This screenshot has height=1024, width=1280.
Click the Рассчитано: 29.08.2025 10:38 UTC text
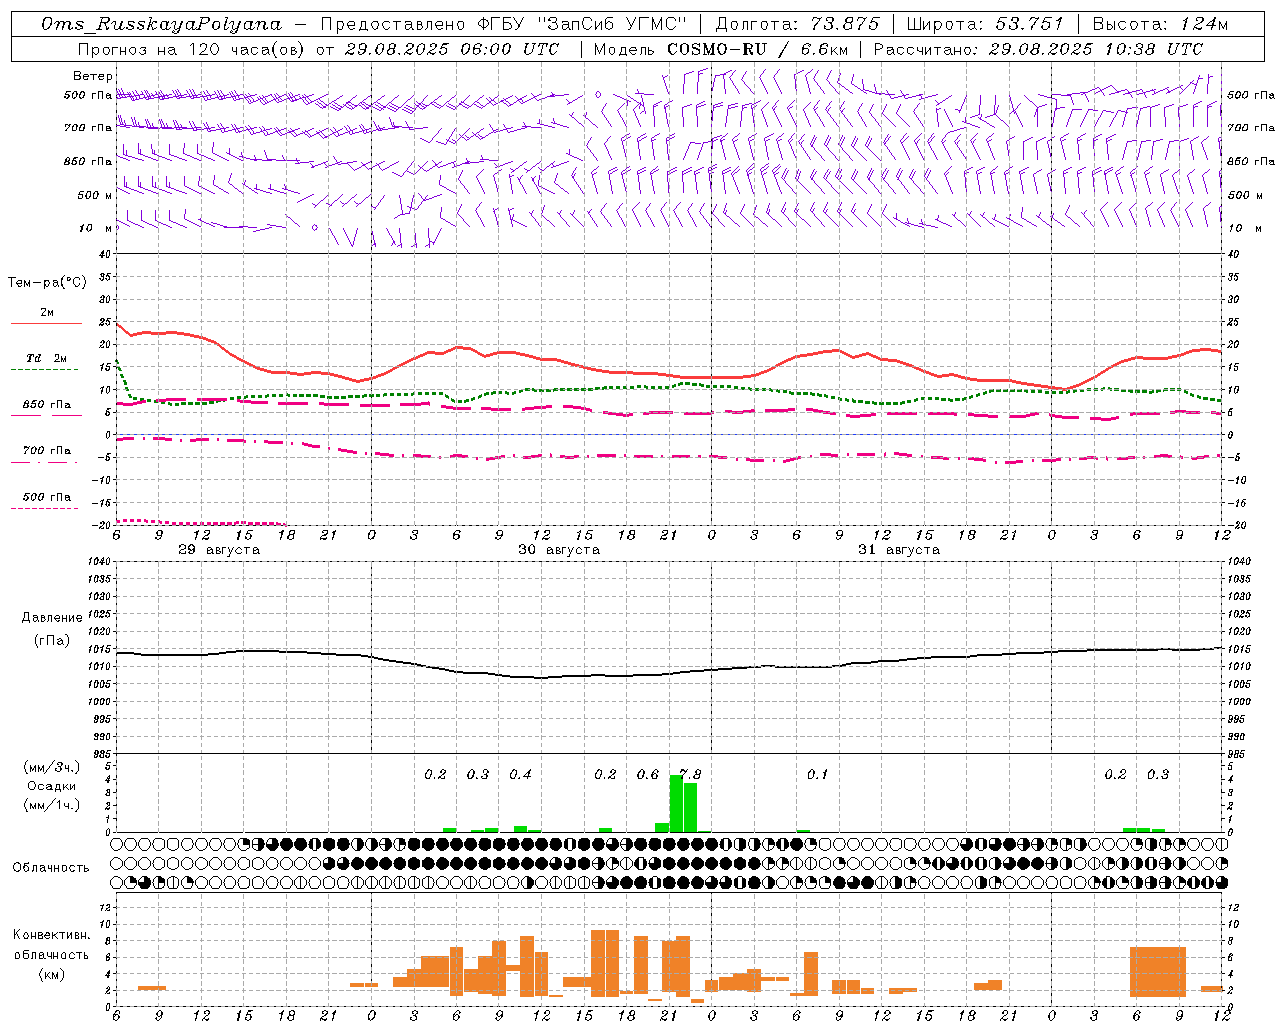(x=1038, y=49)
